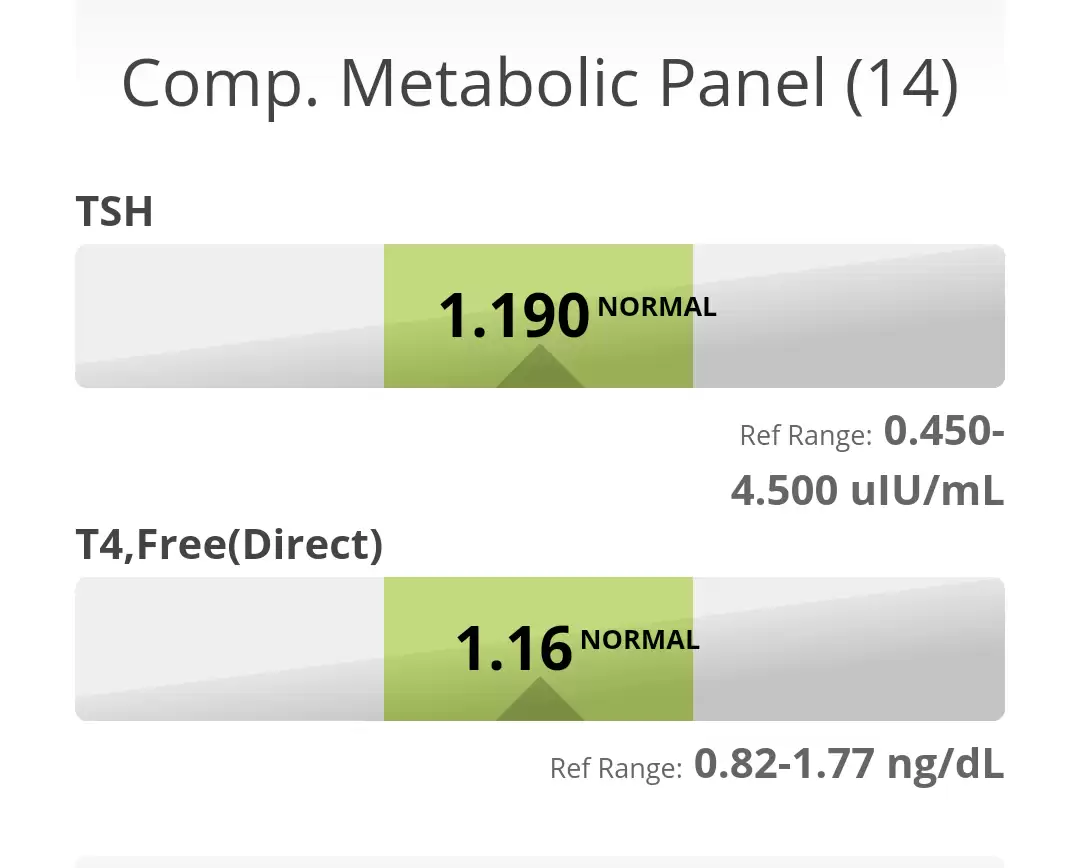Click the left gray zone of T4 bar

pos(229,649)
